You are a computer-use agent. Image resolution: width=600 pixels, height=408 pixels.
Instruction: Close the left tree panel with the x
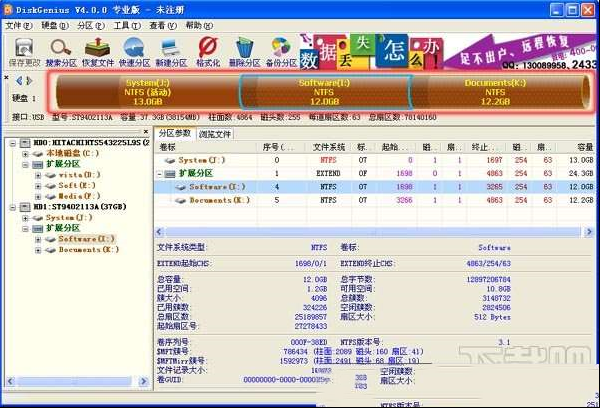(146, 131)
